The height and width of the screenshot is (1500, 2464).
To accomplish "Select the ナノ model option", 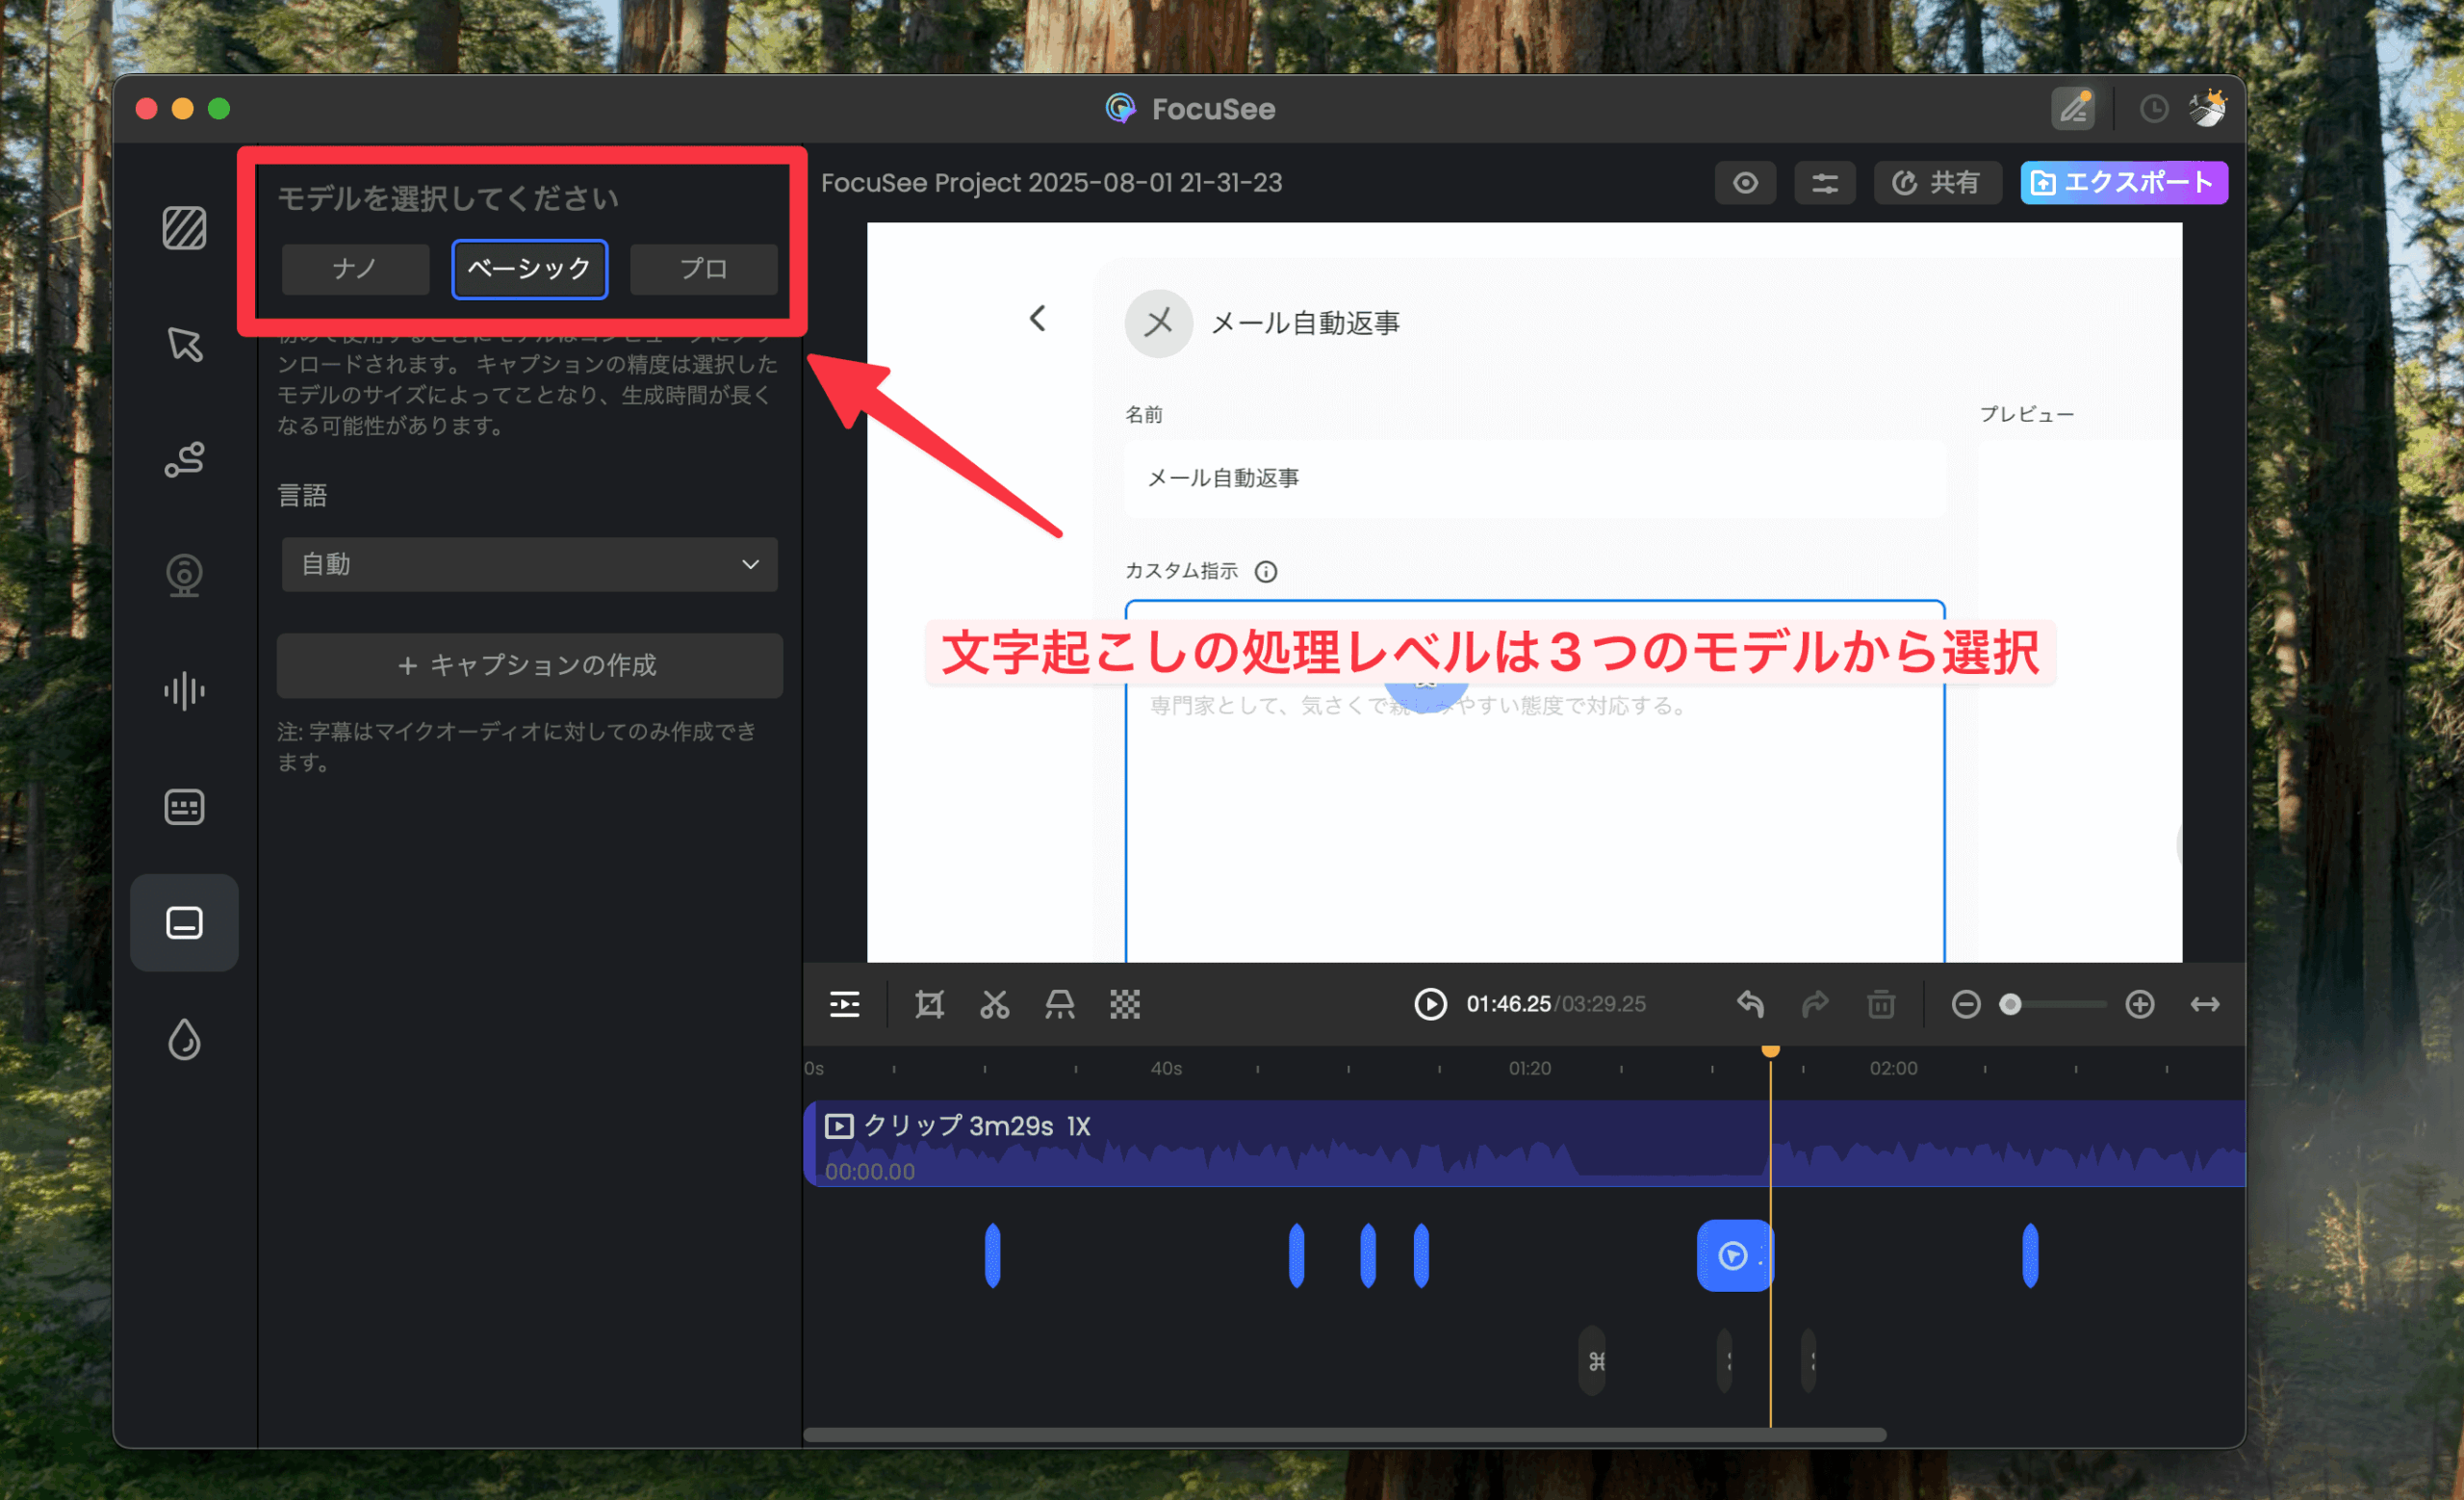I will coord(355,268).
